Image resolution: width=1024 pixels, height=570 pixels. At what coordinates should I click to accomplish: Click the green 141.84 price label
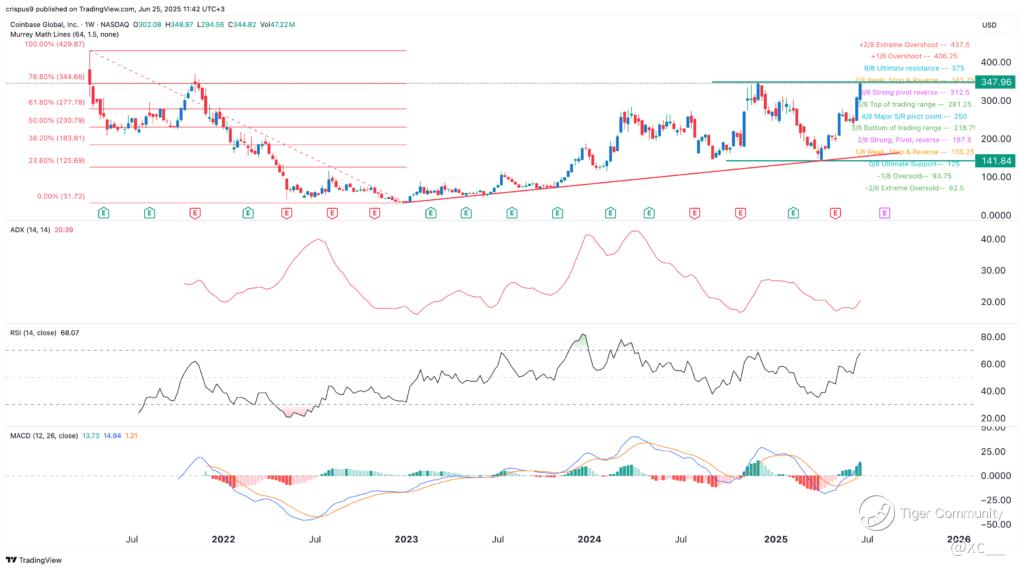coord(995,161)
